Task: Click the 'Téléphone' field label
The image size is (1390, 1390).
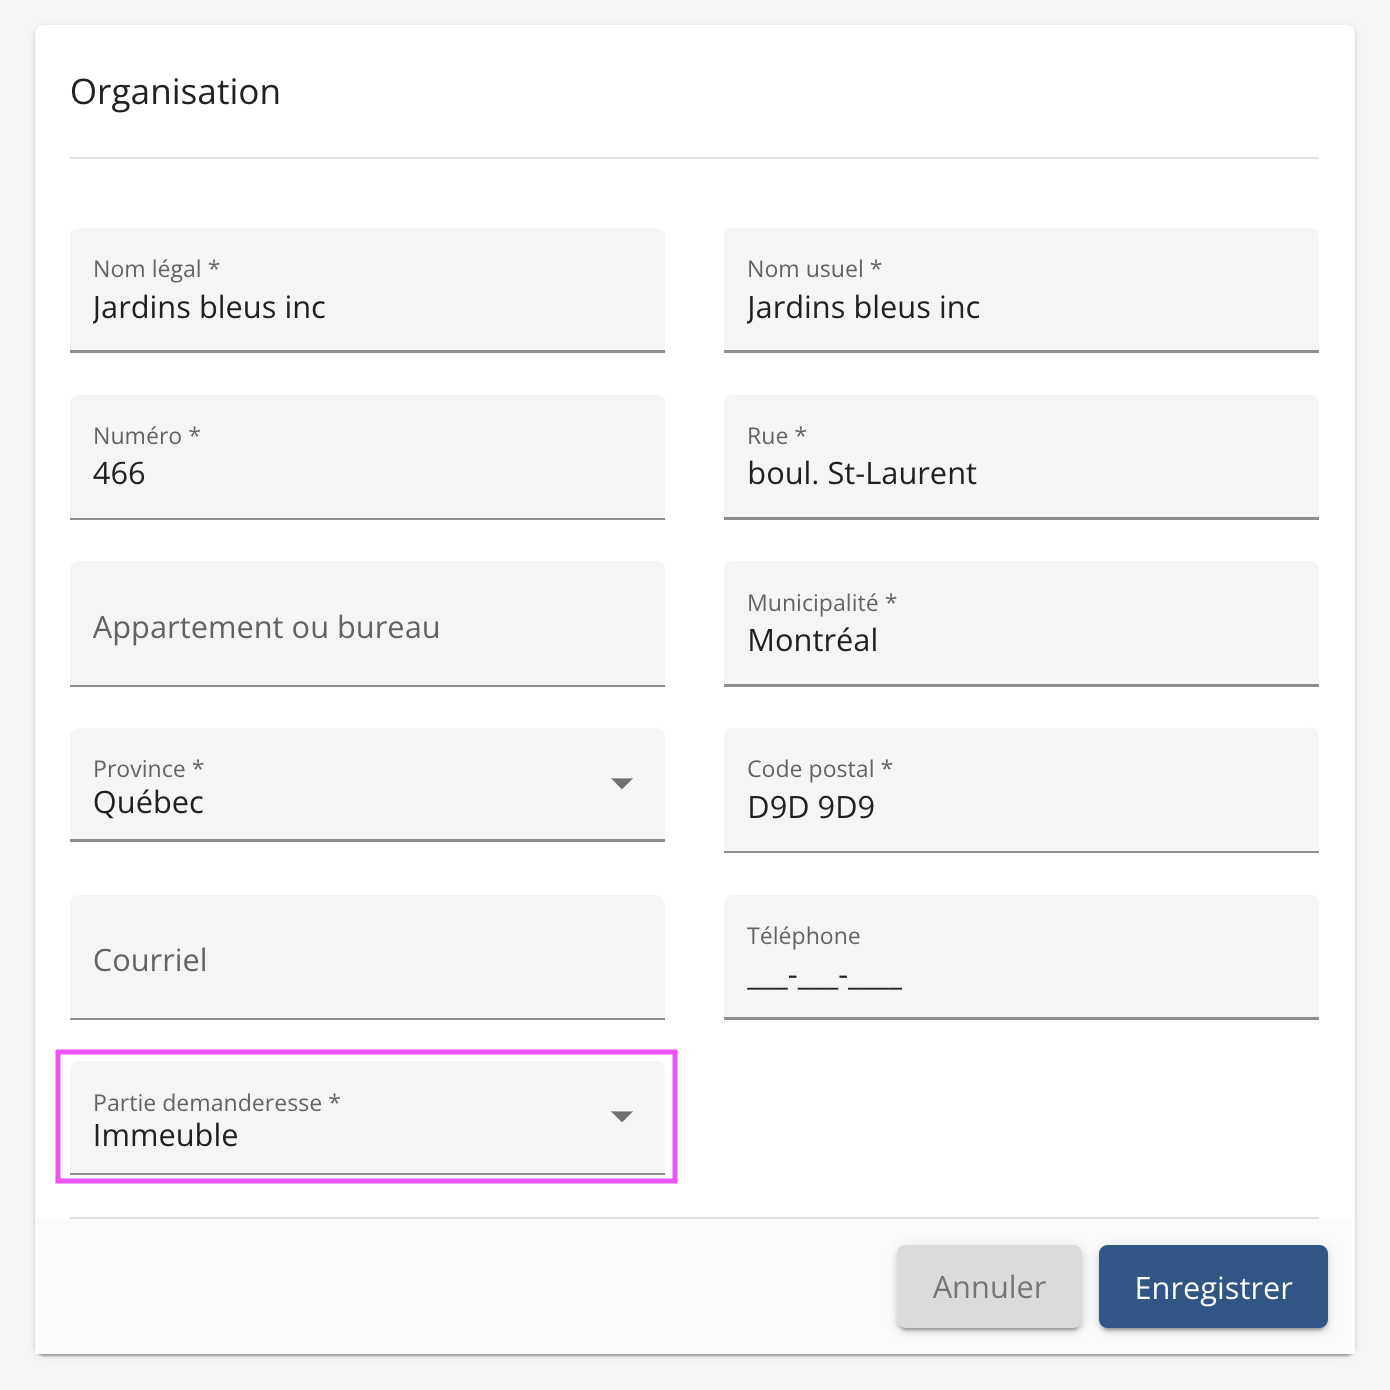Action: click(803, 936)
